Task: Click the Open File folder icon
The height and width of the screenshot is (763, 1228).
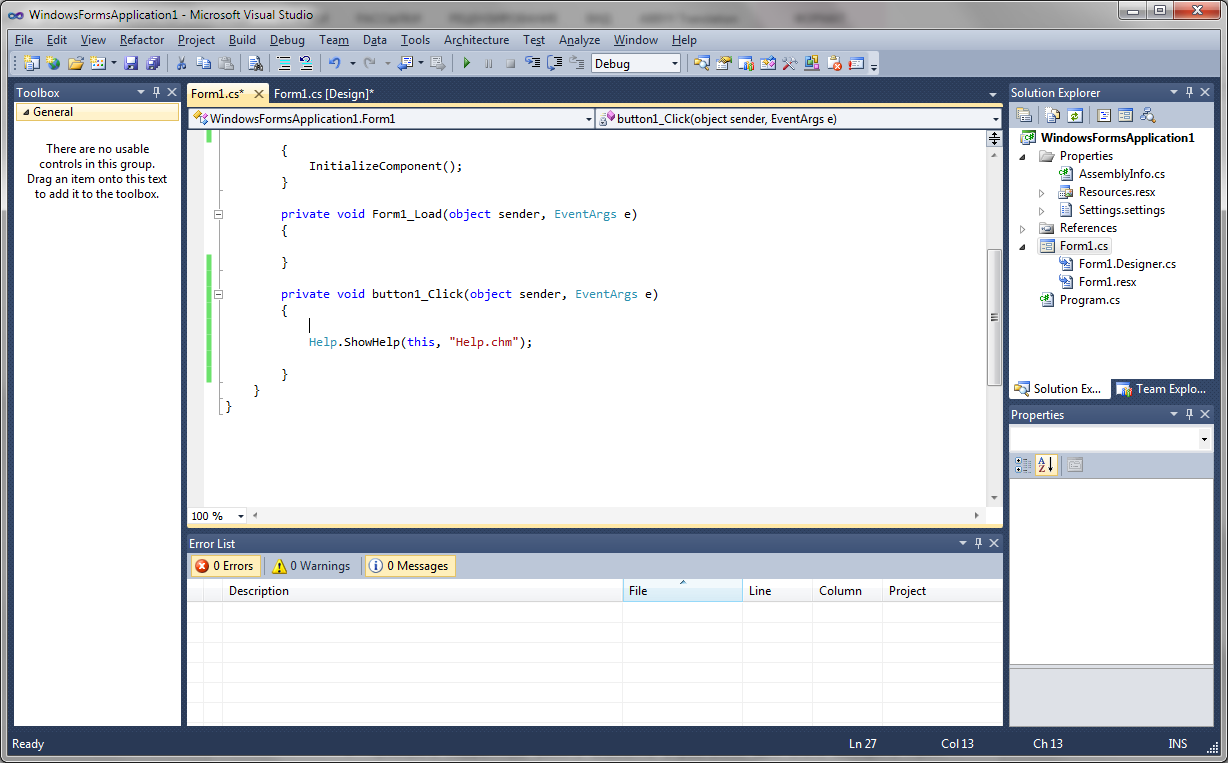Action: coord(75,63)
